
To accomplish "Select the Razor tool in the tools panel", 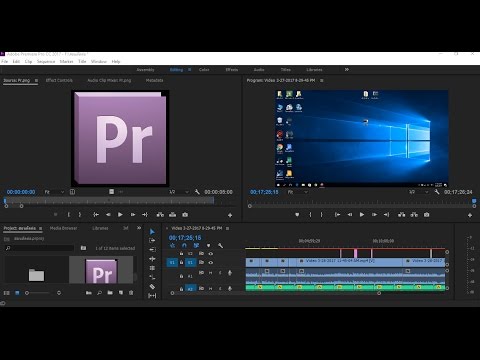I will [x=152, y=286].
